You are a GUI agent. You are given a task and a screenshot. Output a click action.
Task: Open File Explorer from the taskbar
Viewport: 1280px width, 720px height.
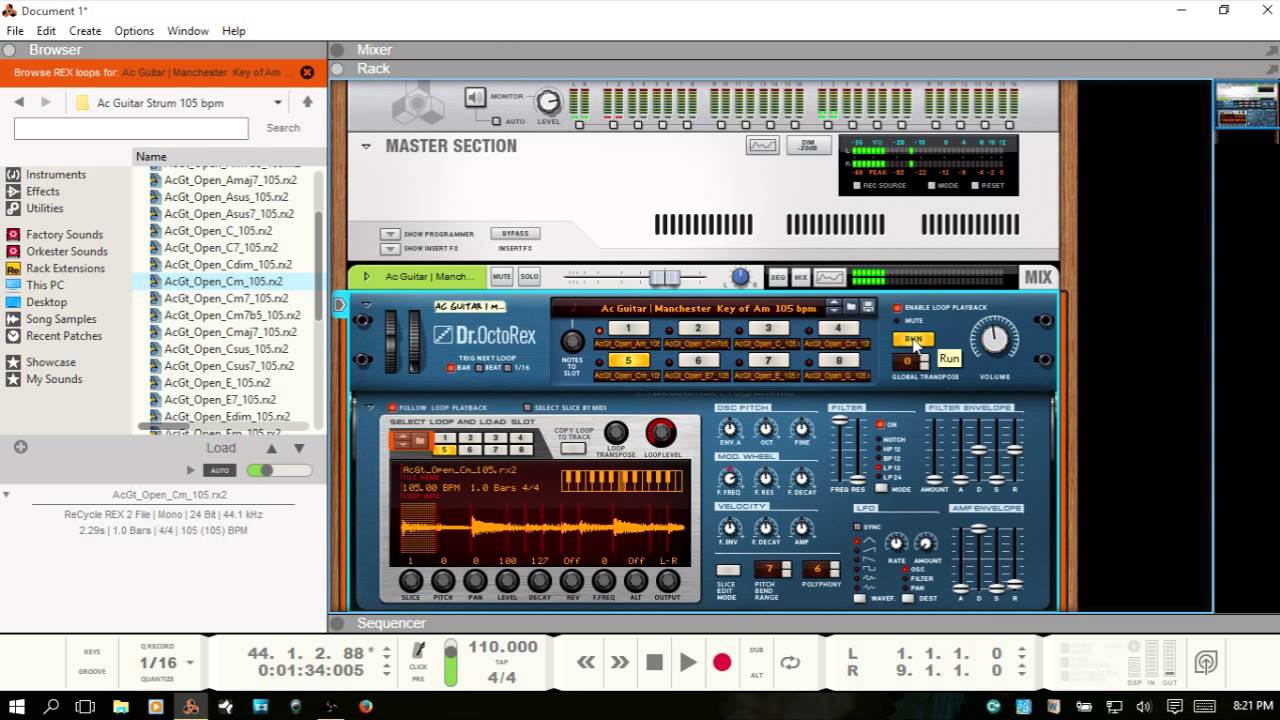pos(120,707)
